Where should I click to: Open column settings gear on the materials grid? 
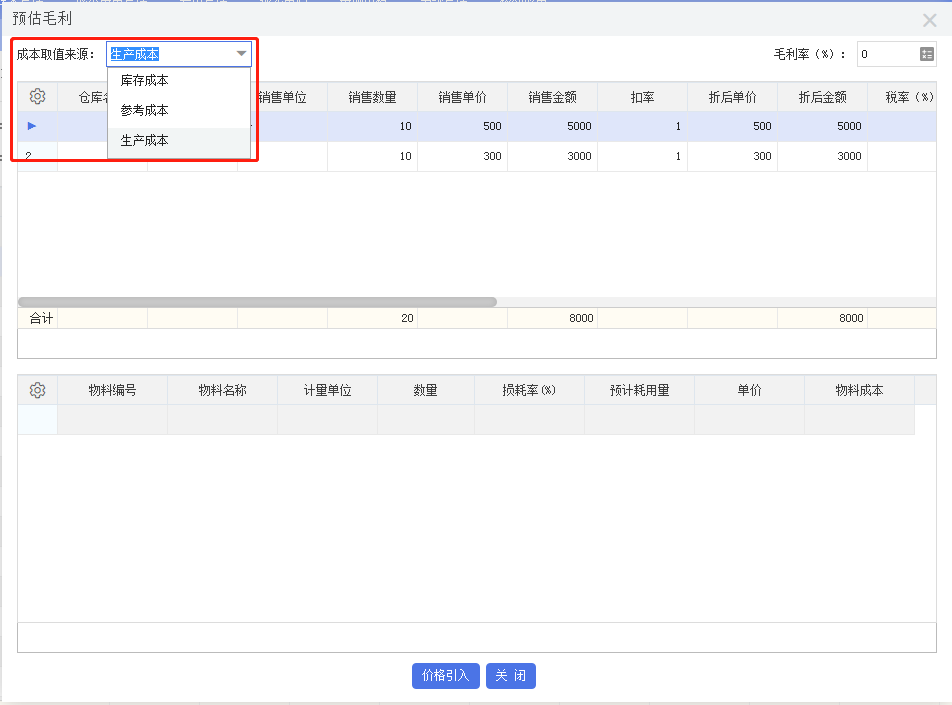tap(37, 389)
